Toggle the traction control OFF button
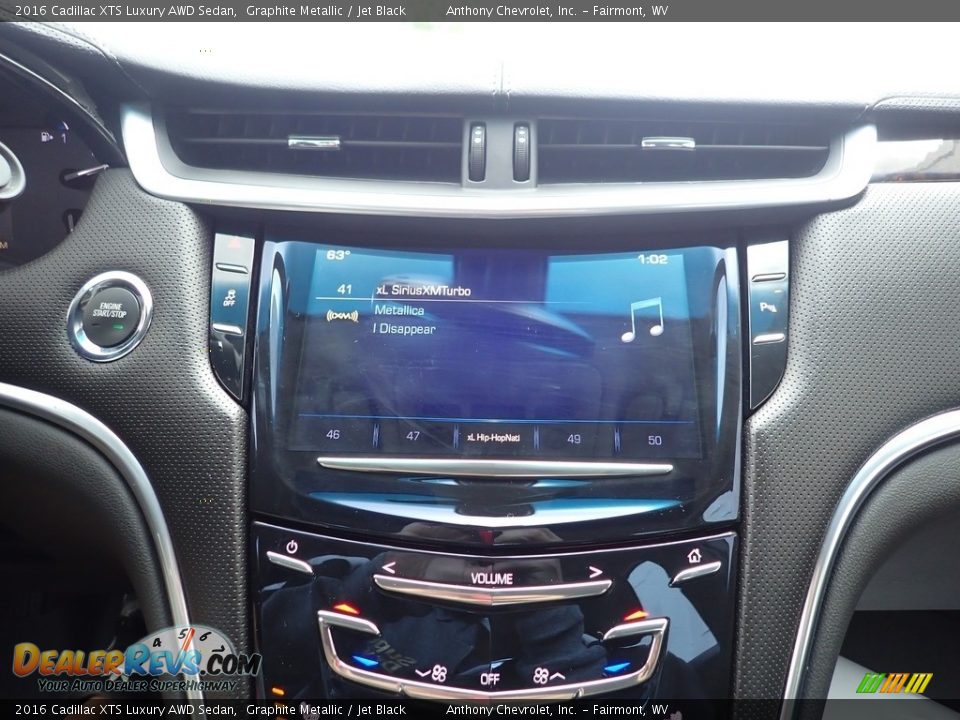960x720 pixels. click(x=230, y=298)
